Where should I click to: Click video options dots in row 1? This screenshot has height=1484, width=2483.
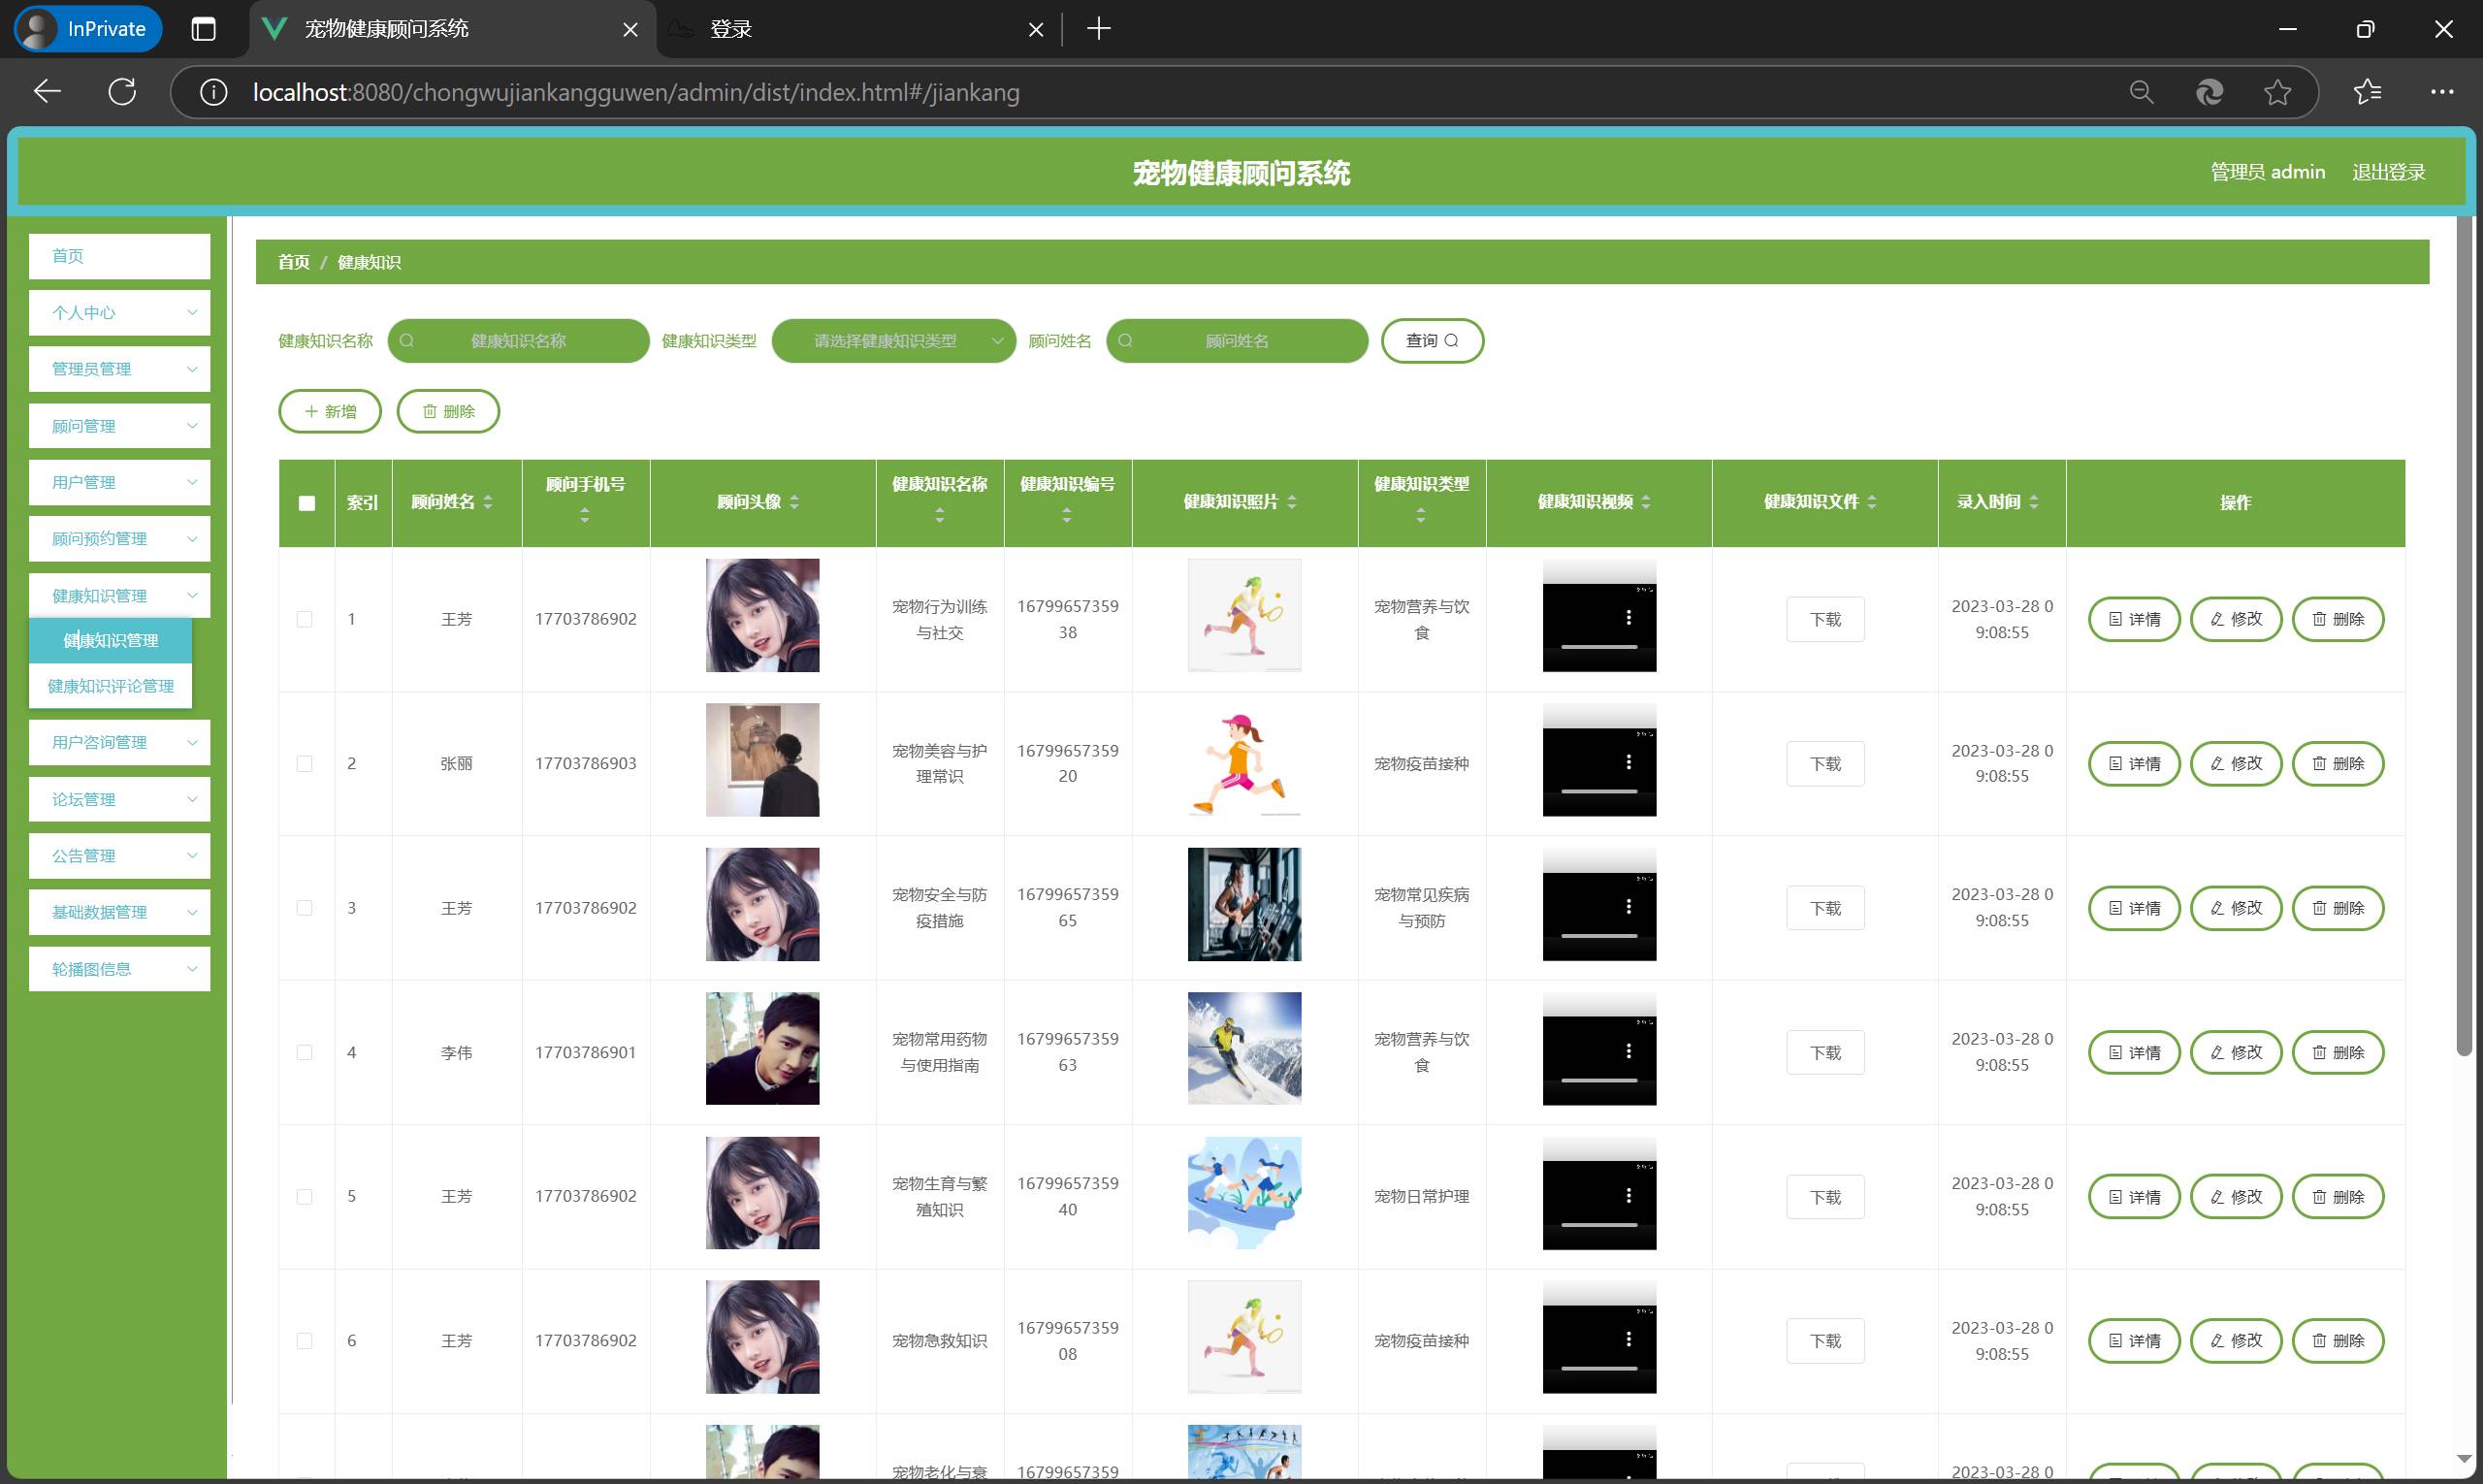[1628, 618]
